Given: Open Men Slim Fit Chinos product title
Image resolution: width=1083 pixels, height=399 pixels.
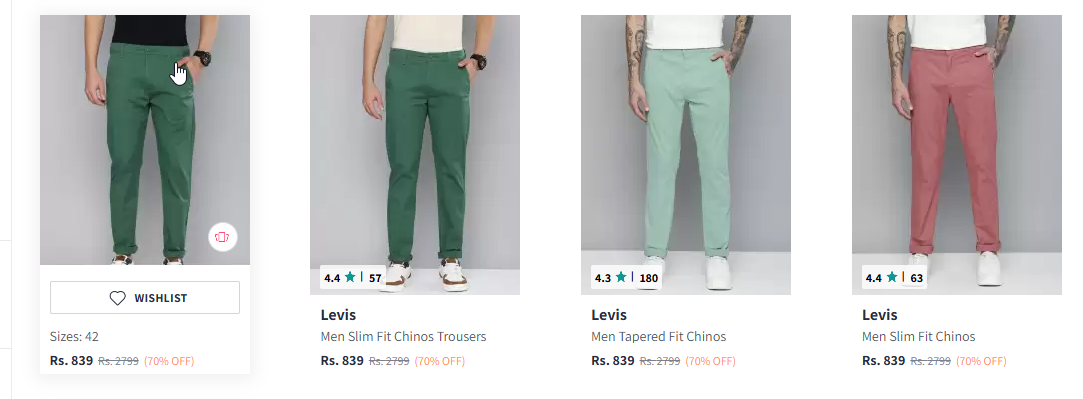Looking at the screenshot, I should pos(919,337).
